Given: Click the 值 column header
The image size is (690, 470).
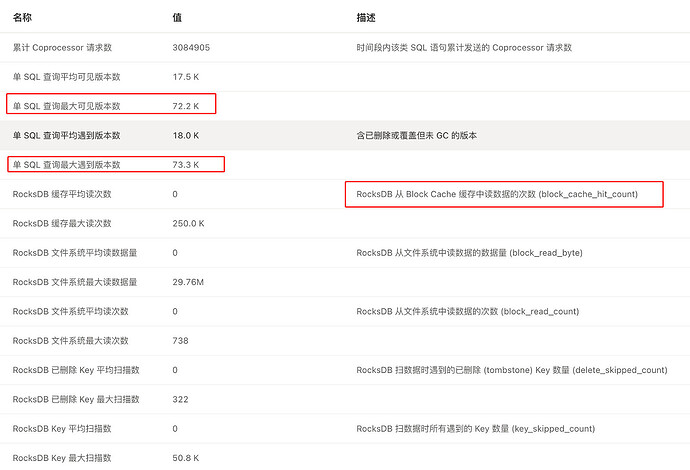Looking at the screenshot, I should [x=177, y=18].
